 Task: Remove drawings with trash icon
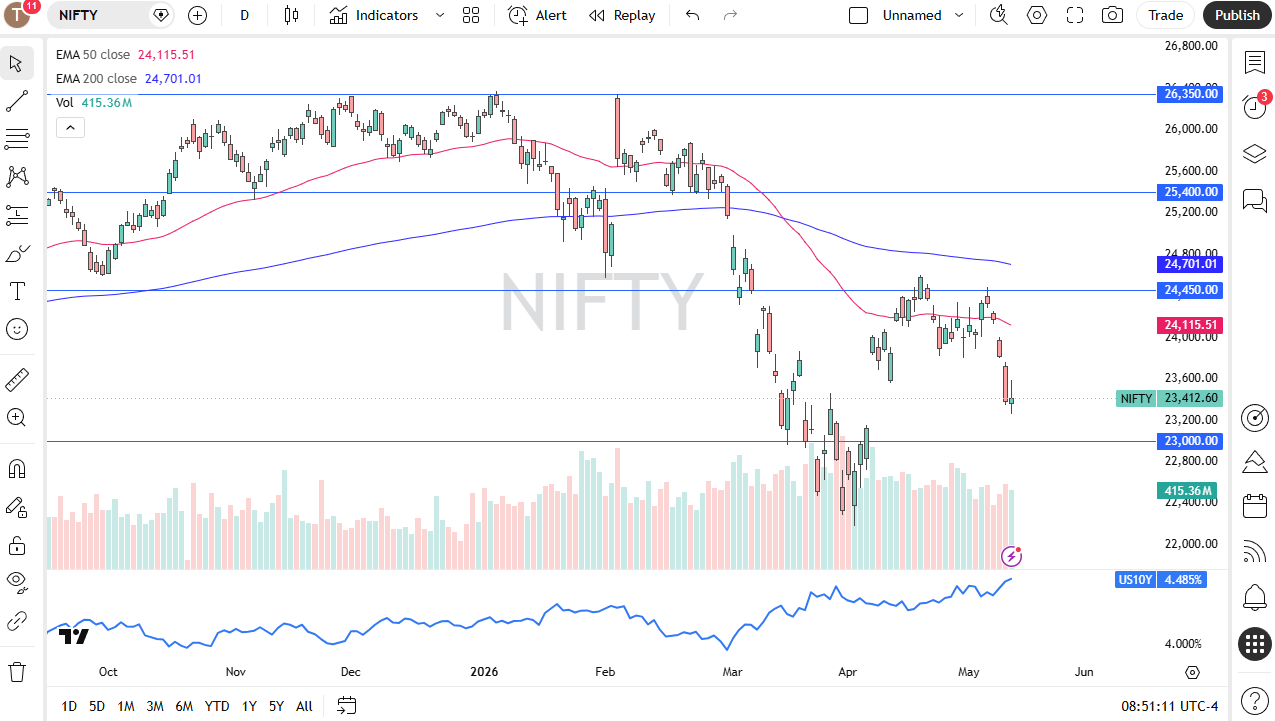[x=17, y=670]
